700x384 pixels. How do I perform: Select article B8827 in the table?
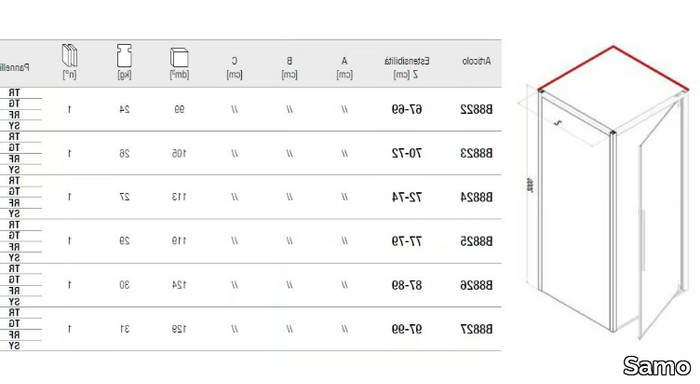coord(476,329)
